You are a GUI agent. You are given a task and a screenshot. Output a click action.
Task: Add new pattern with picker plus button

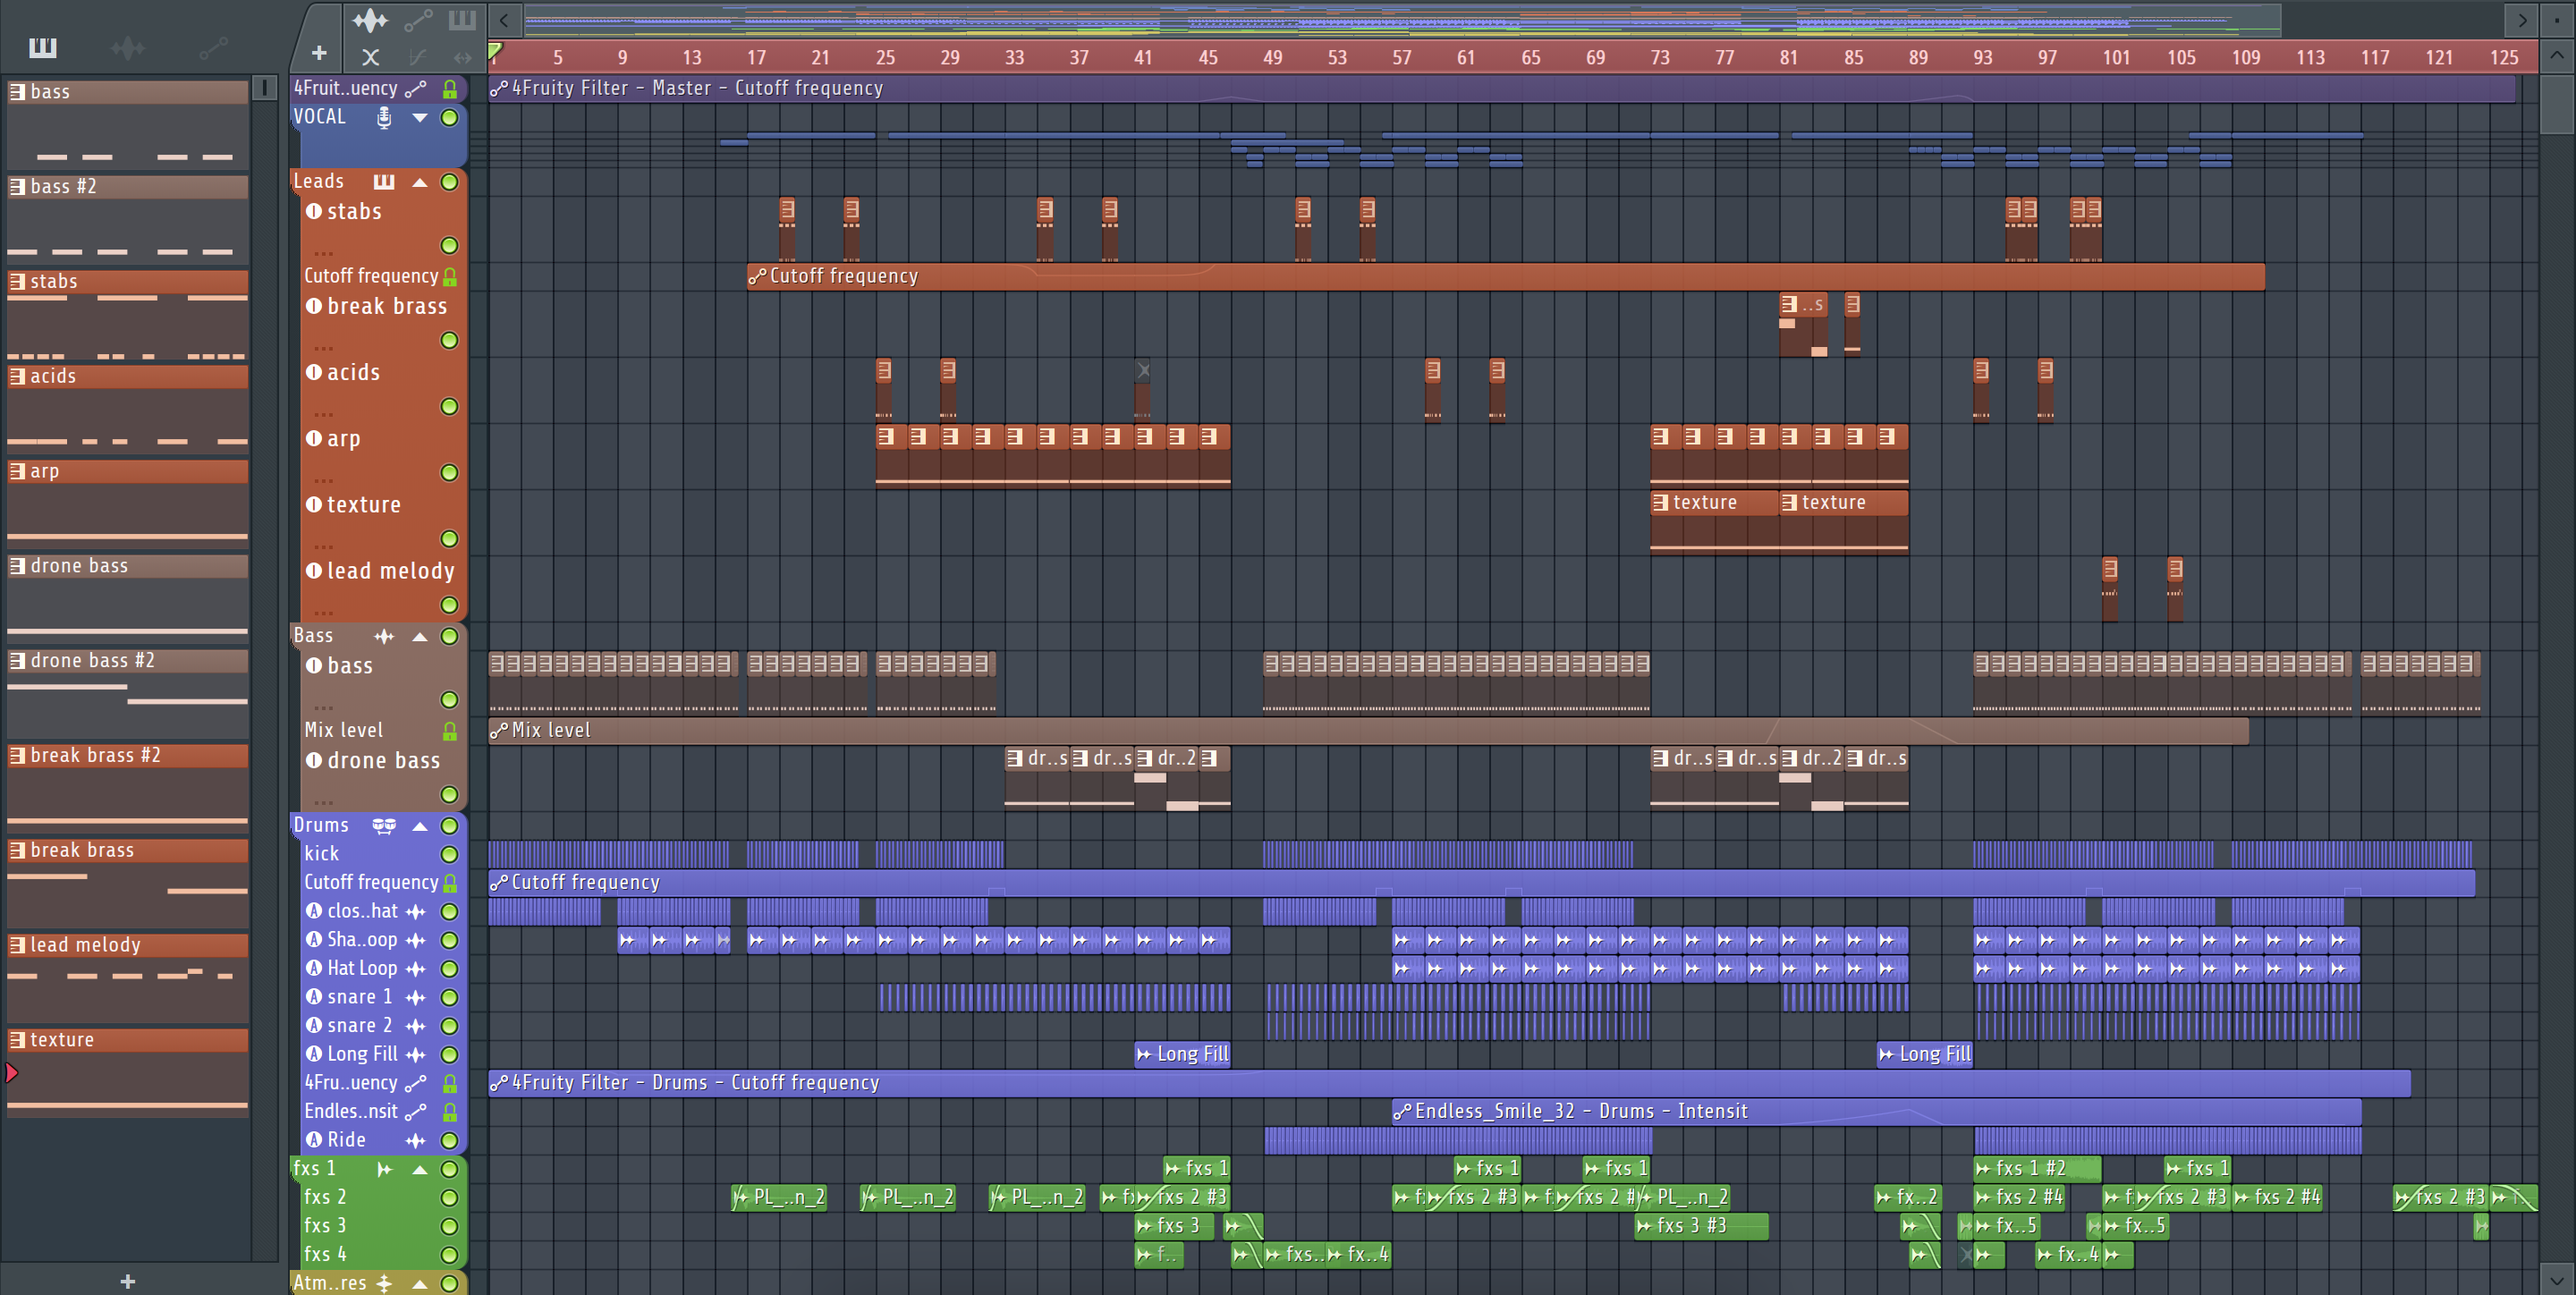click(x=128, y=1282)
